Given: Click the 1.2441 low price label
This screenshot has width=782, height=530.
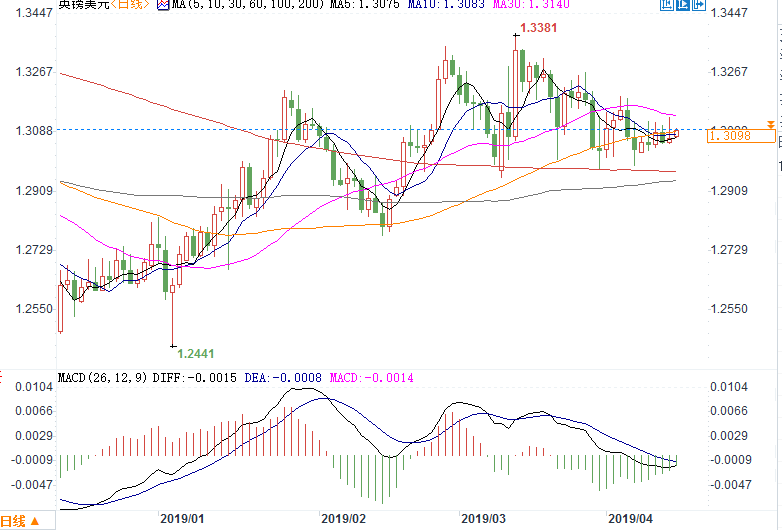Looking at the screenshot, I should [196, 353].
